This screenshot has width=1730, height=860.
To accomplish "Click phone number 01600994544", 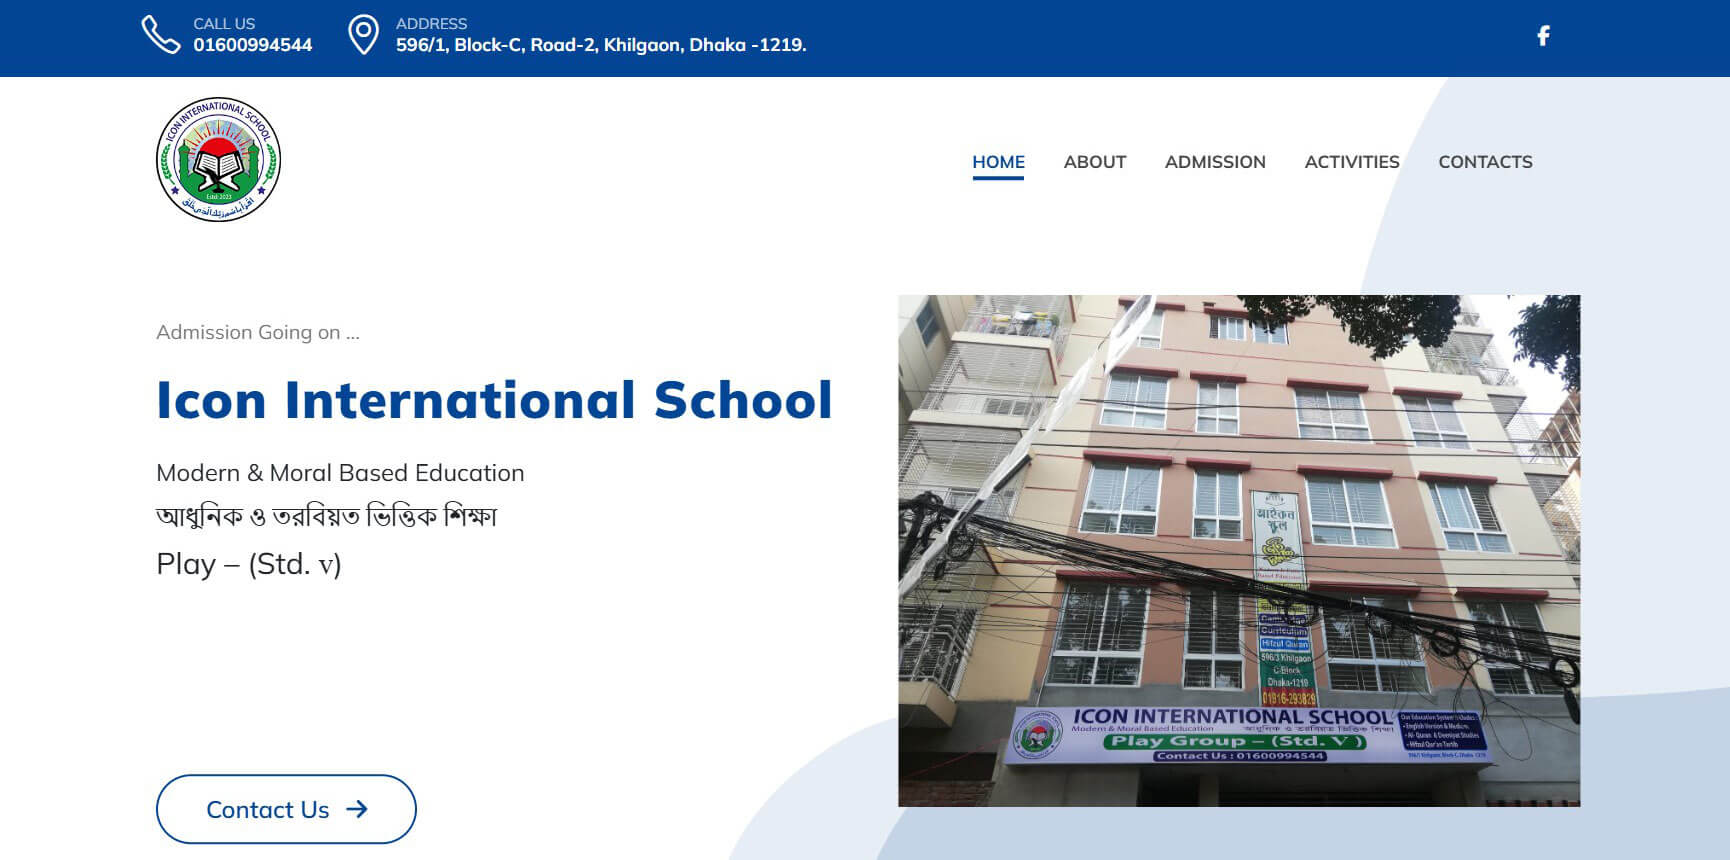I will 253,45.
